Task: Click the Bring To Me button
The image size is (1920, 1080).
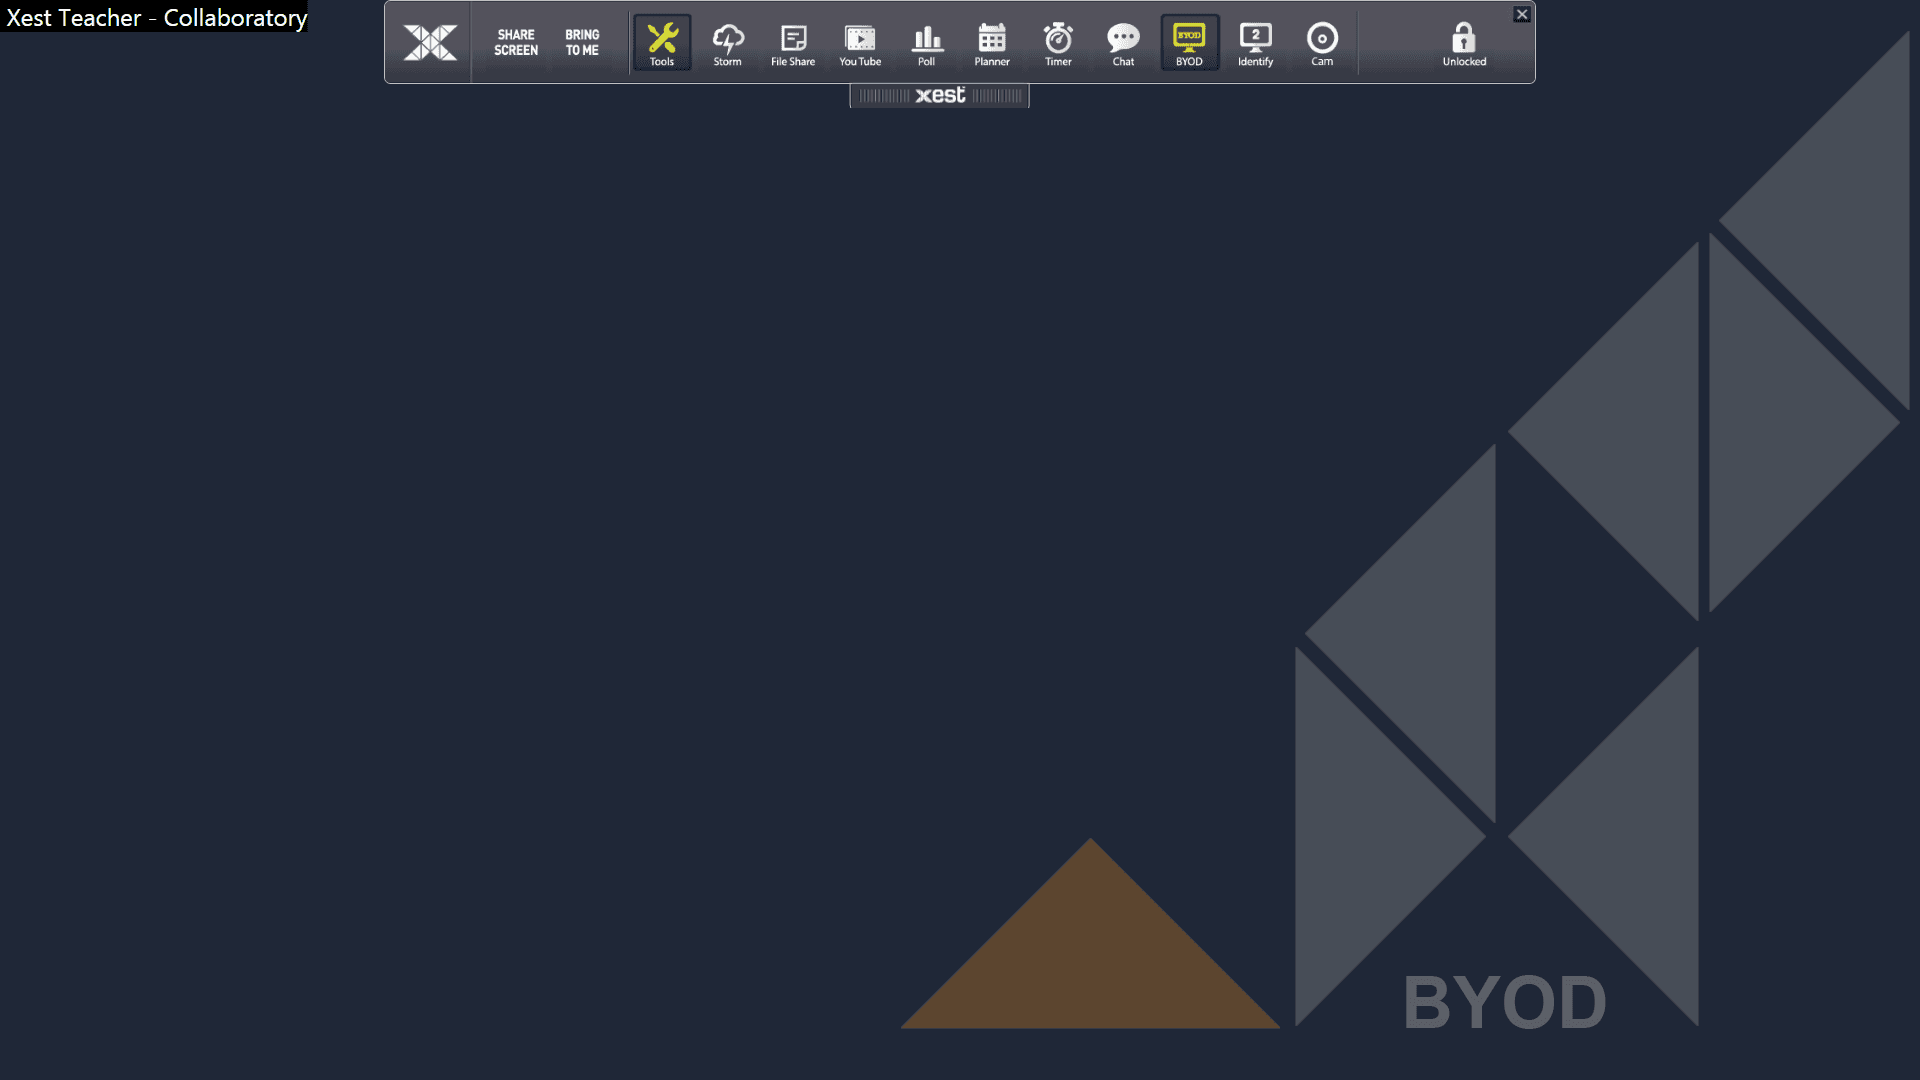Action: pyautogui.click(x=582, y=42)
